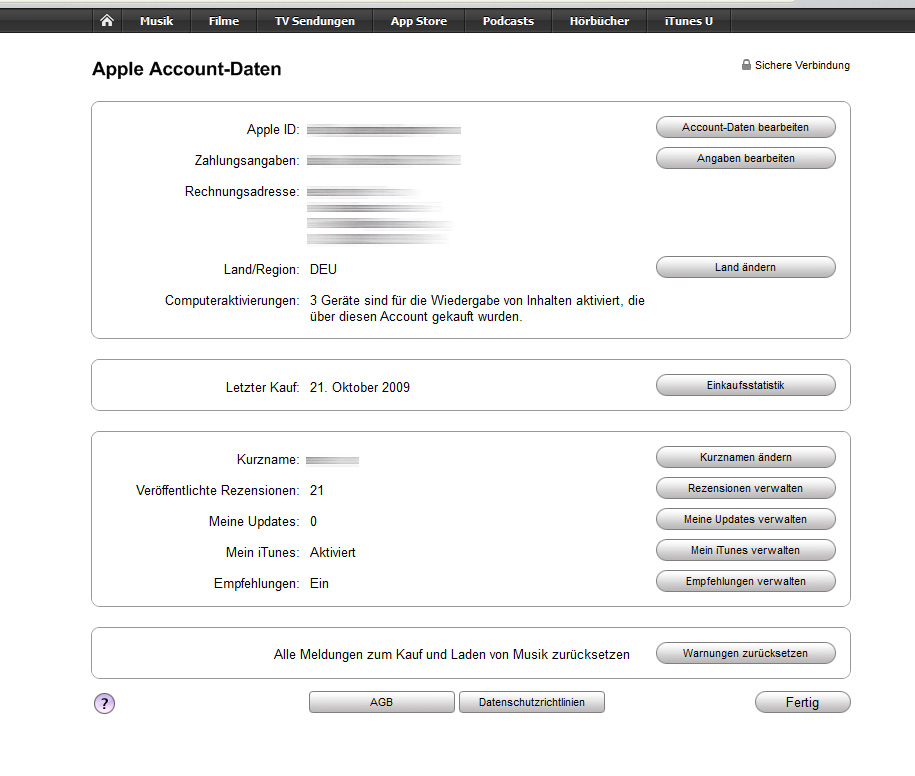The width and height of the screenshot is (915, 776).
Task: Finish with the Fertig button
Action: [x=802, y=702]
